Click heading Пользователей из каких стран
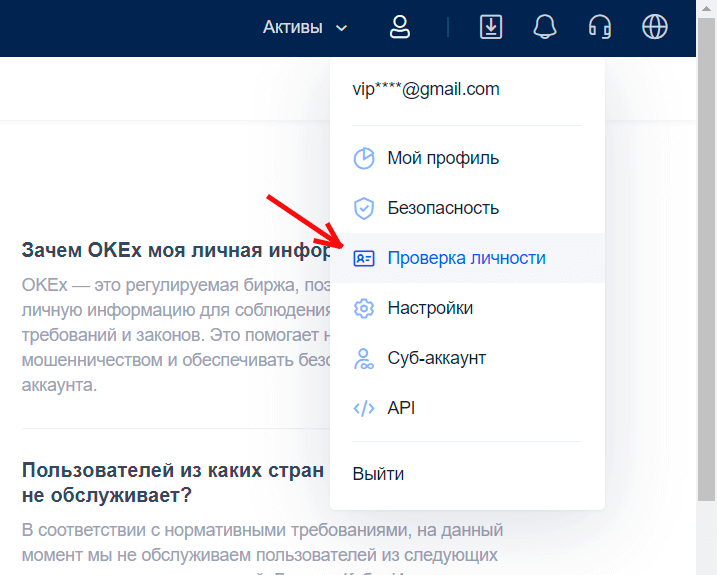The height and width of the screenshot is (575, 717). [x=173, y=483]
